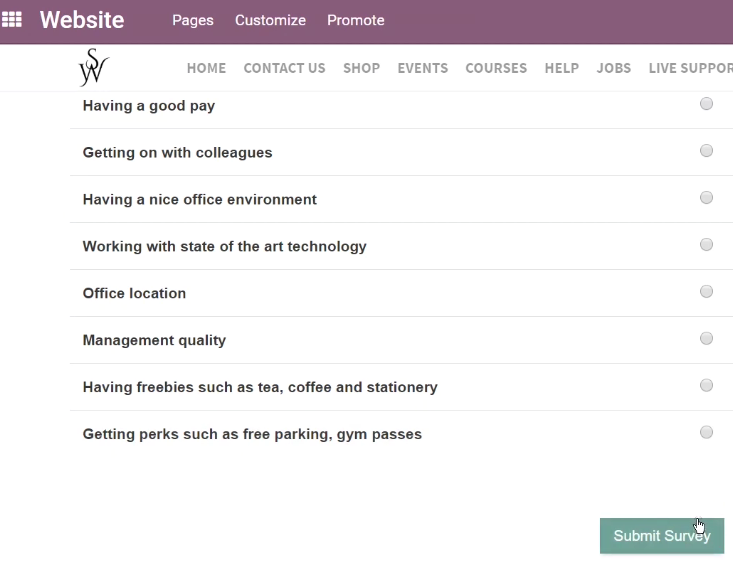Open the Customize menu
The image size is (733, 565).
tap(270, 20)
